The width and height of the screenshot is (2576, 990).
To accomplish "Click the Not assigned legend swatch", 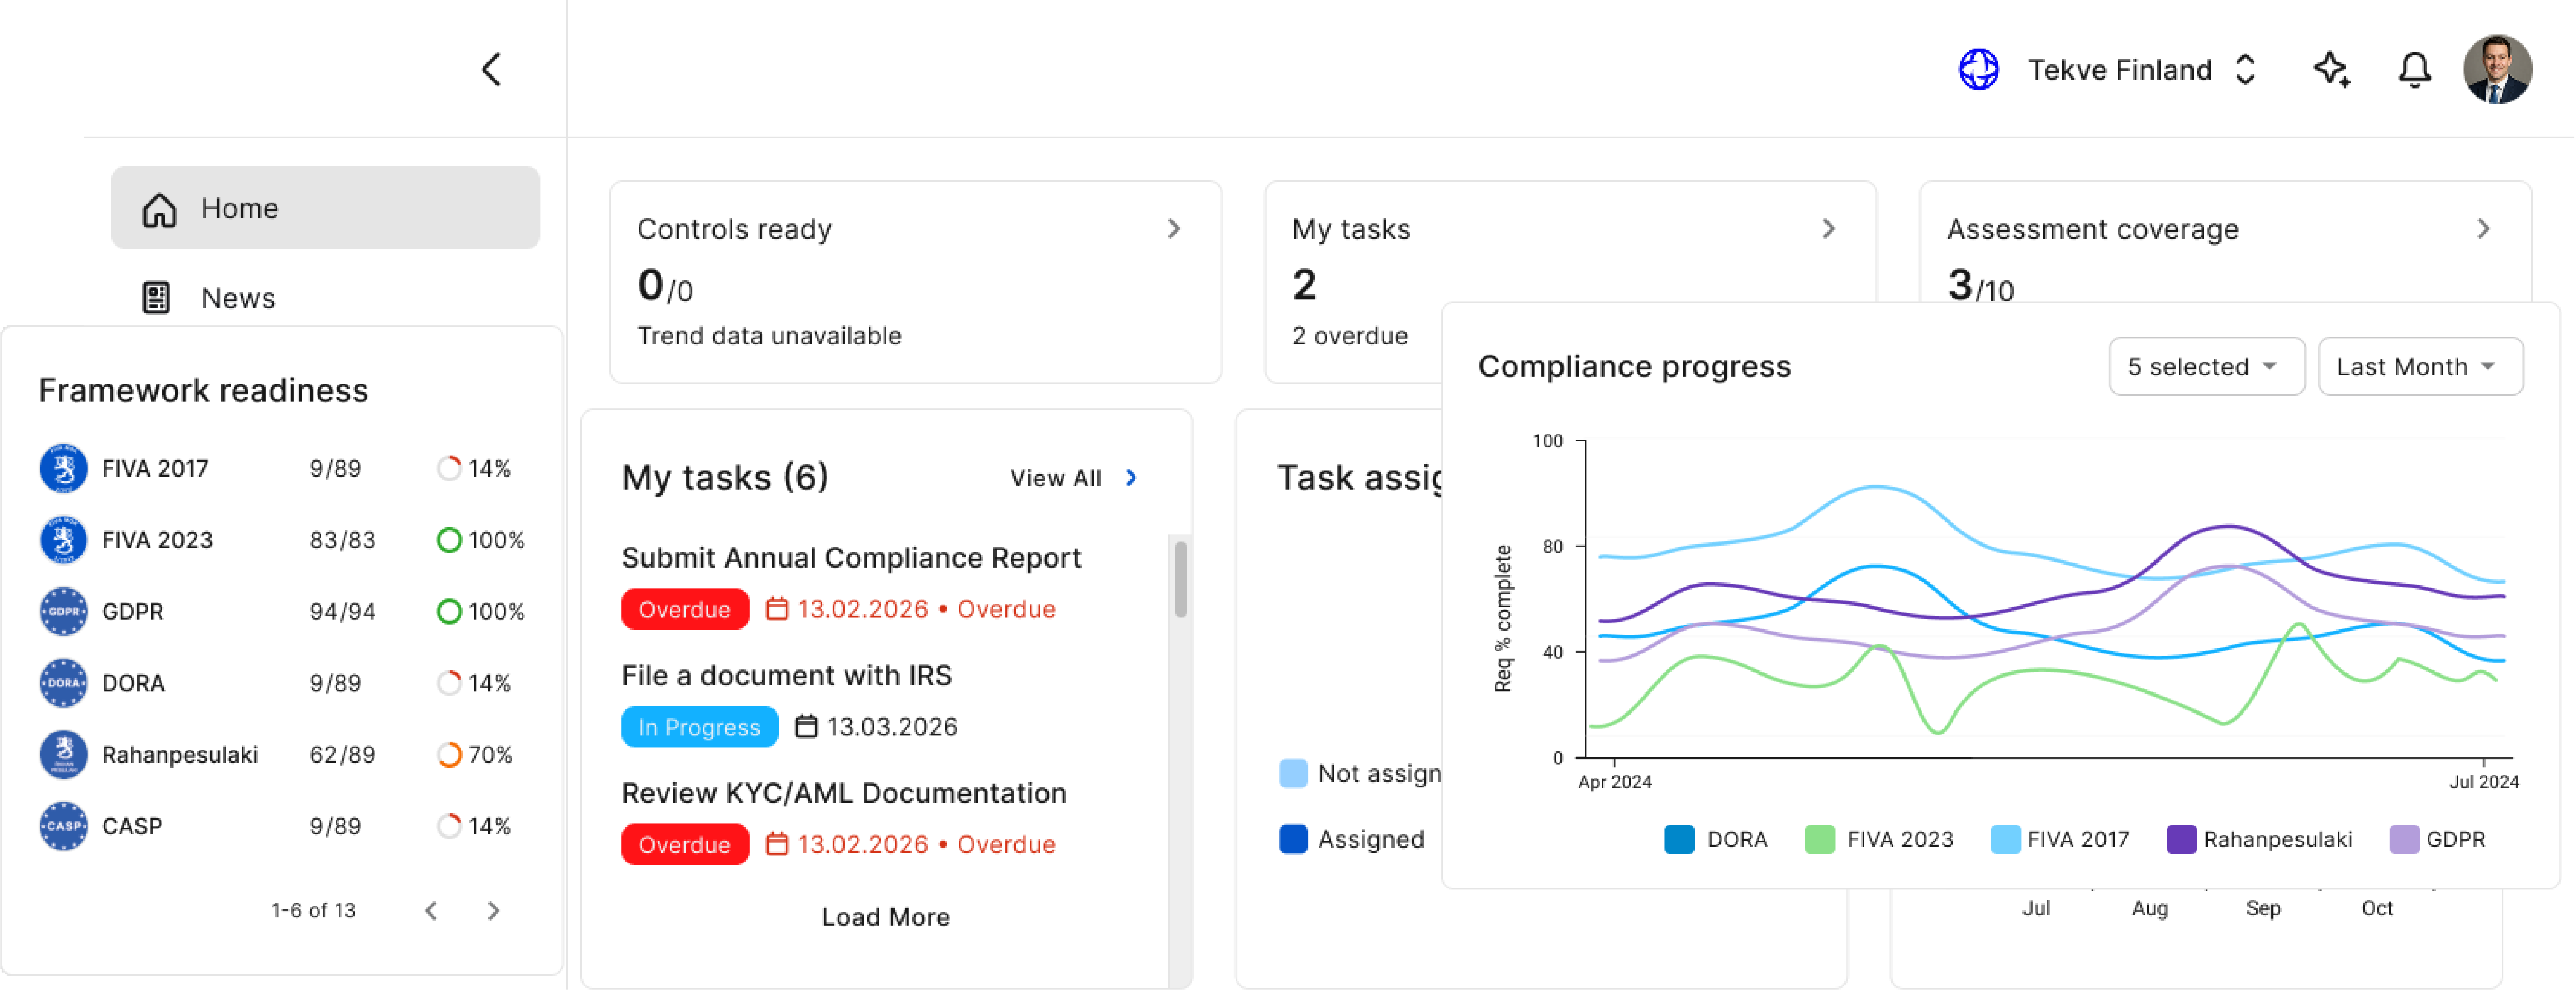I will (1293, 773).
